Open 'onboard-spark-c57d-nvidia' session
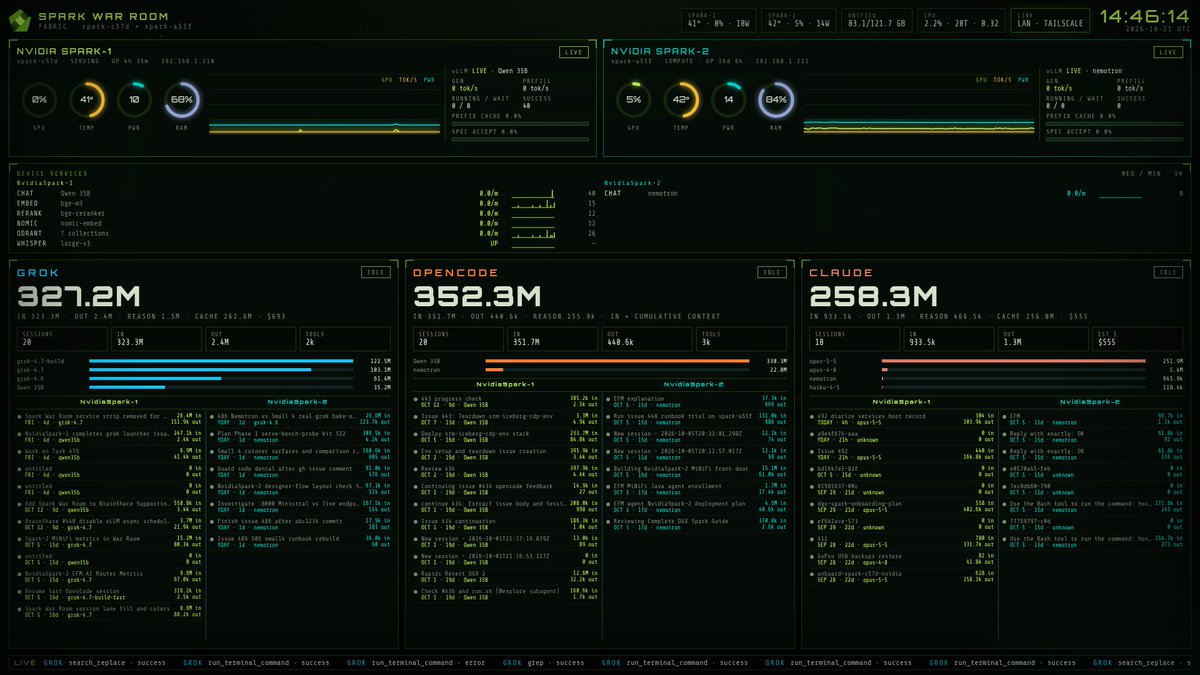The width and height of the screenshot is (1200, 675). tap(900, 576)
